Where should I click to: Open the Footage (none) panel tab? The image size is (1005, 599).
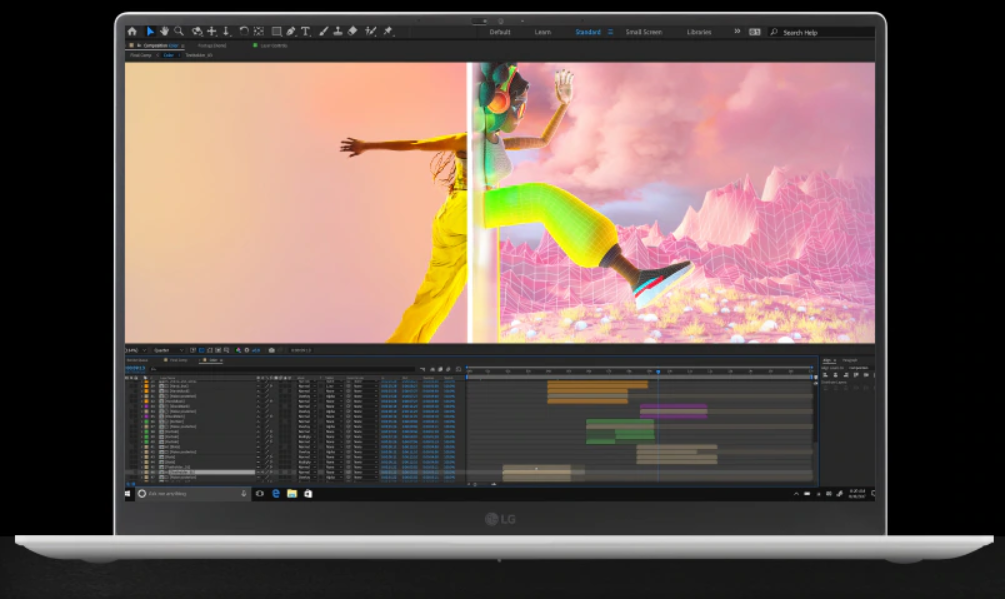click(x=212, y=45)
